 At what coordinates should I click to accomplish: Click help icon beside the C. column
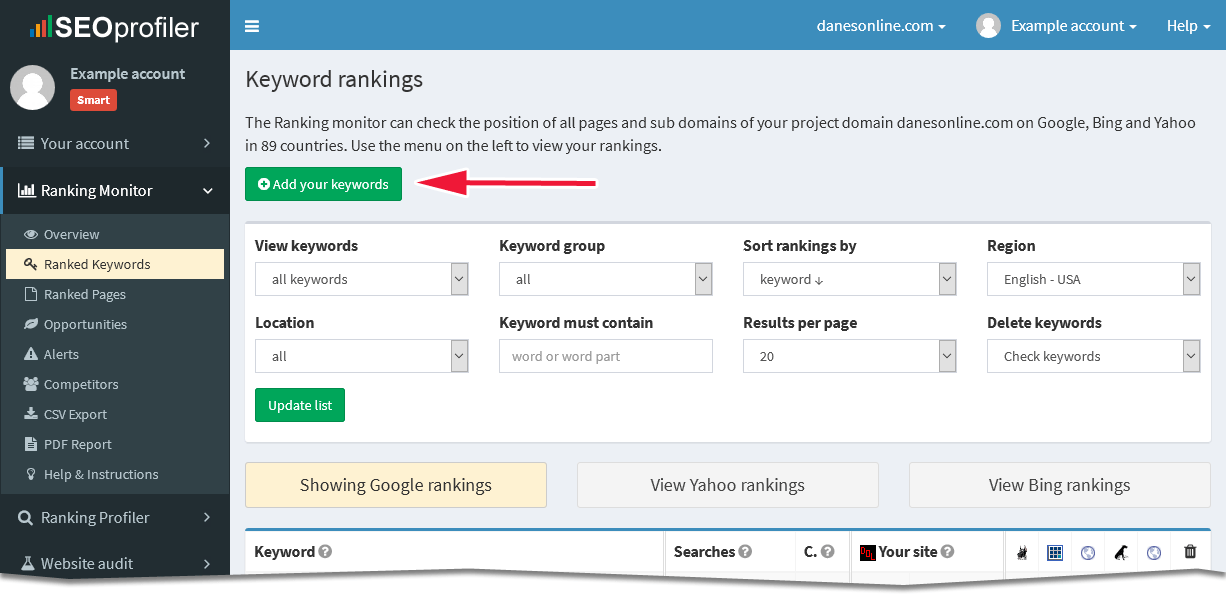(827, 552)
